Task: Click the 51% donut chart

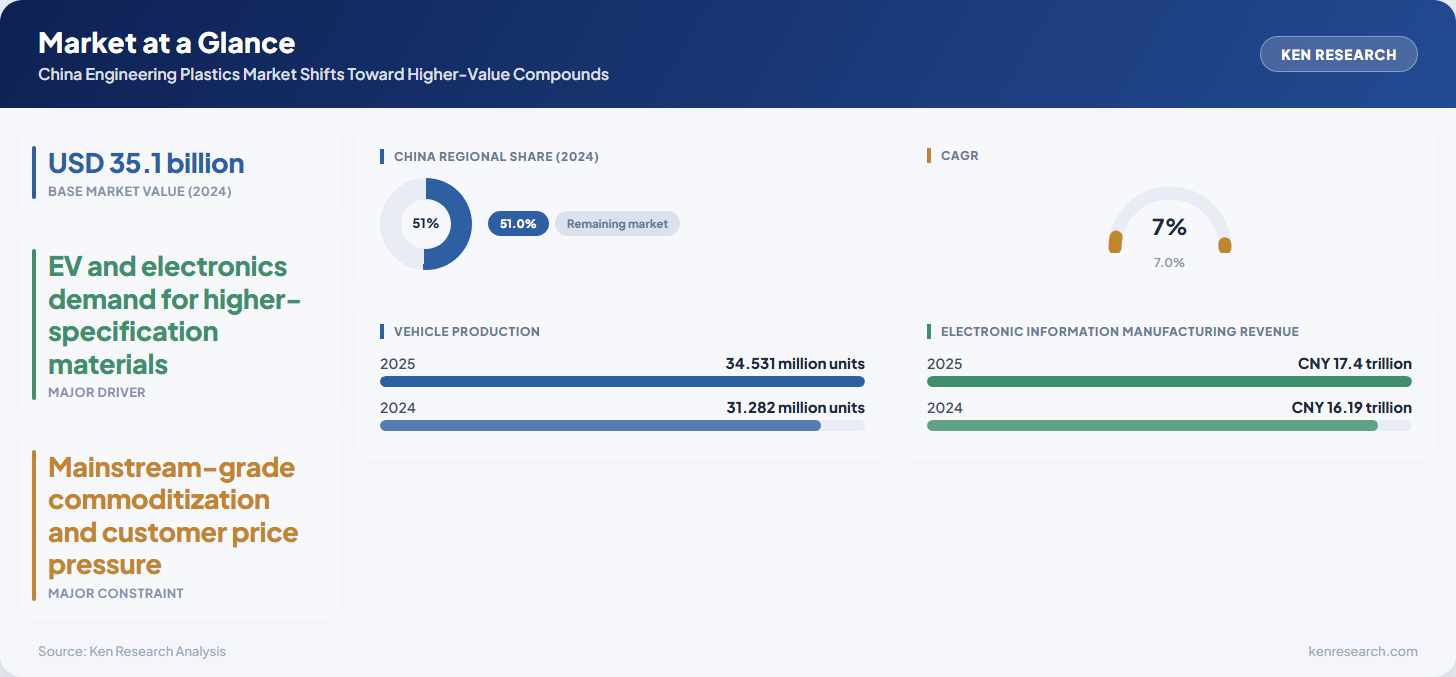Action: tap(426, 224)
